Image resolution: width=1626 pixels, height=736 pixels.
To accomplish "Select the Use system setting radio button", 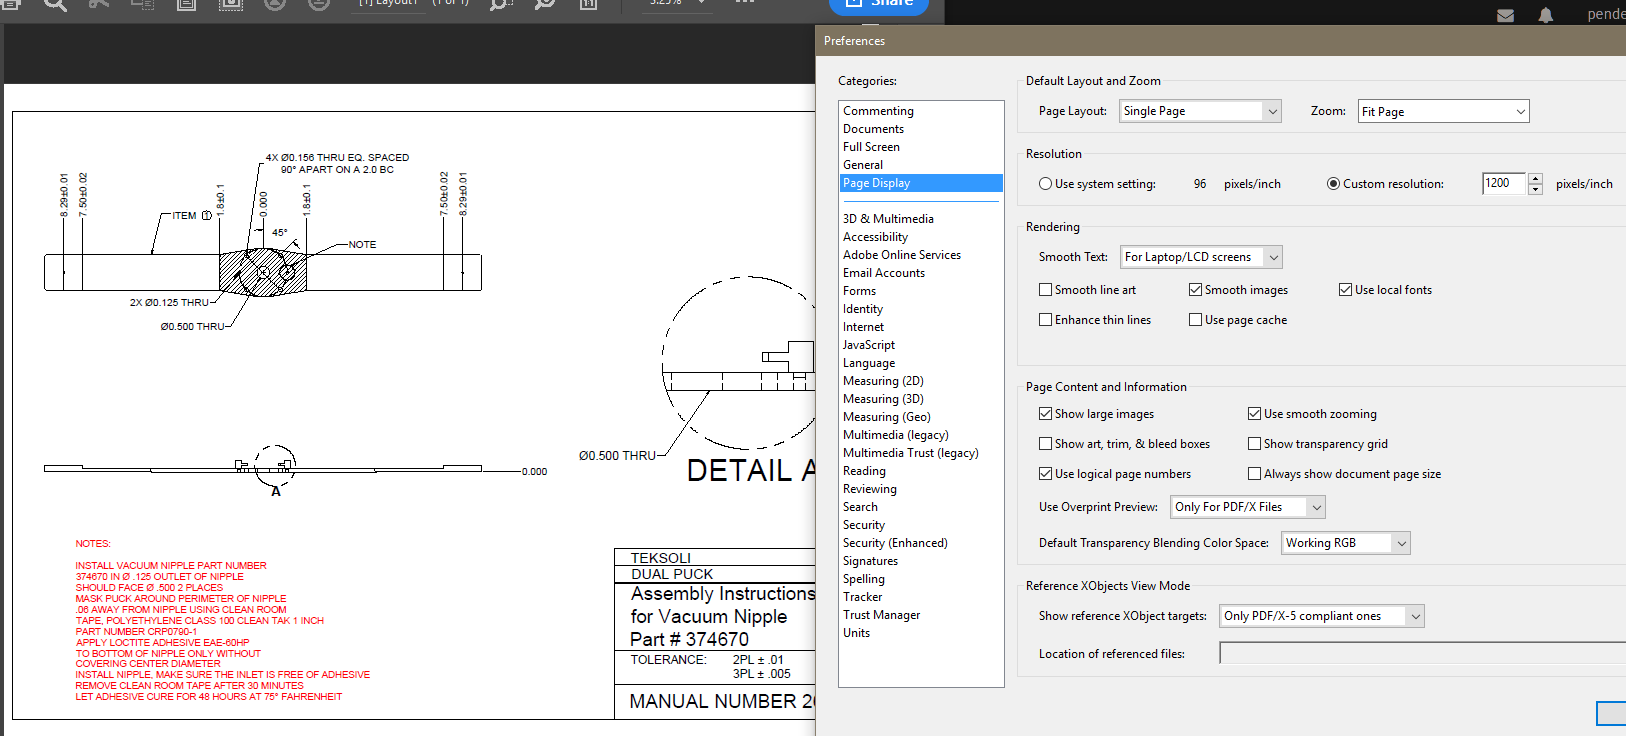I will (1046, 184).
